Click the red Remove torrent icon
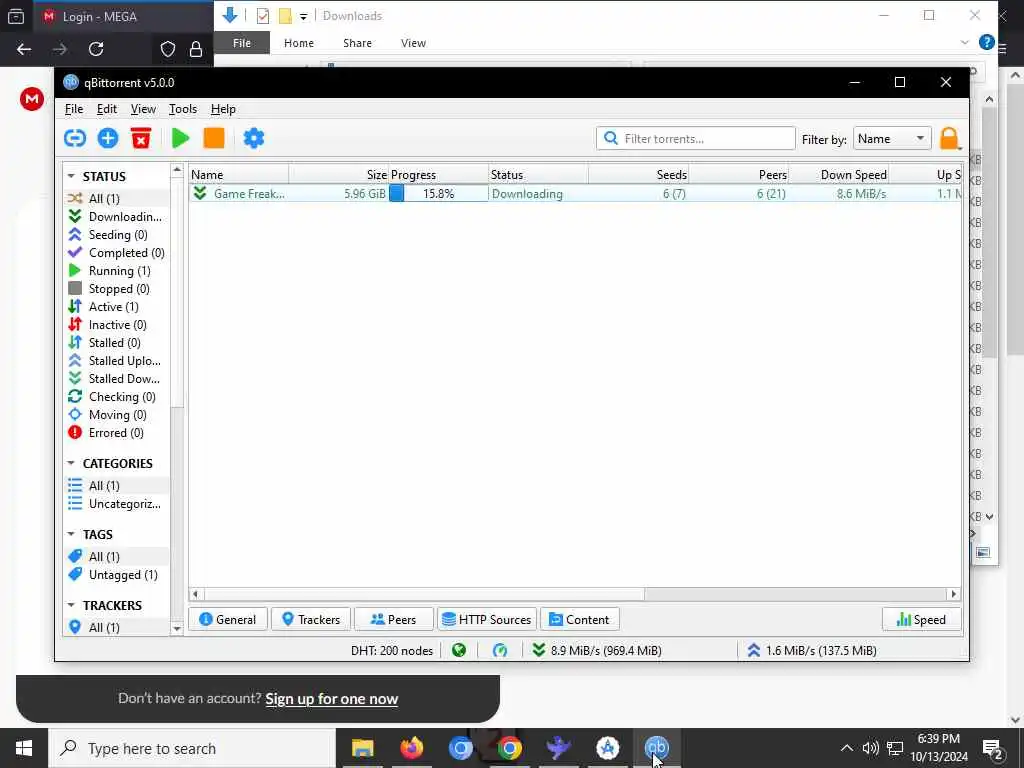 point(140,138)
